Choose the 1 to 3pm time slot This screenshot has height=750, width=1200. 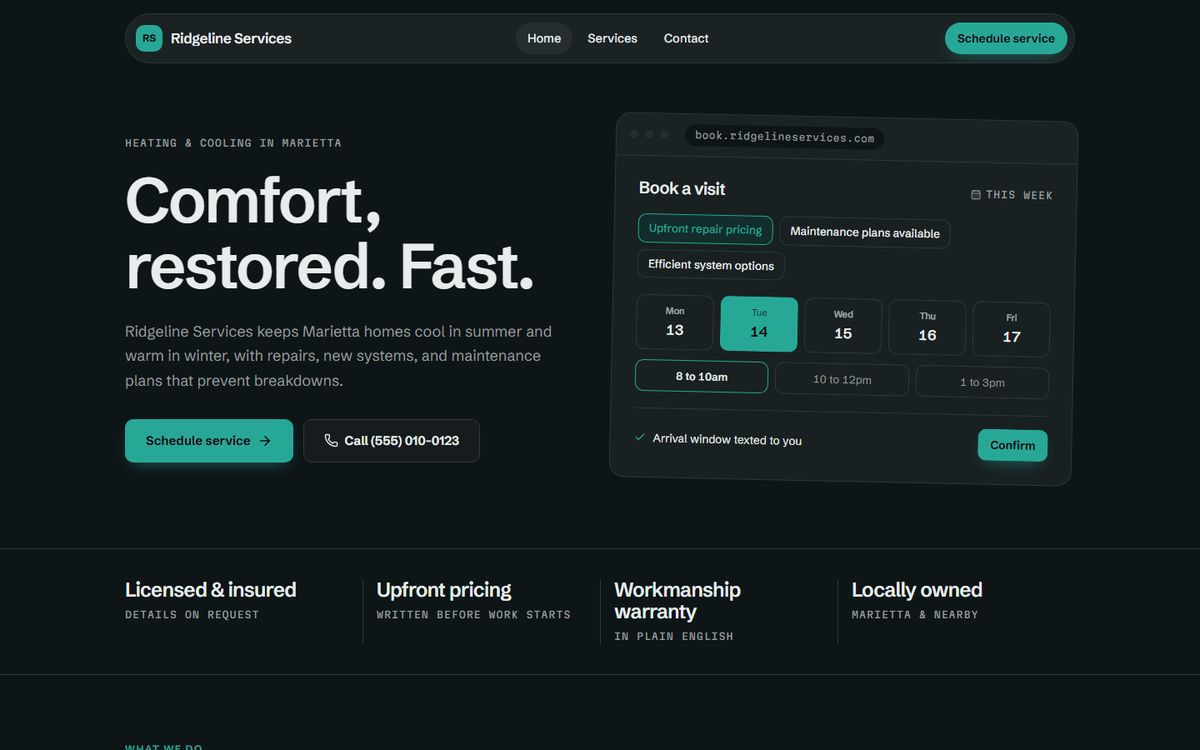click(982, 382)
